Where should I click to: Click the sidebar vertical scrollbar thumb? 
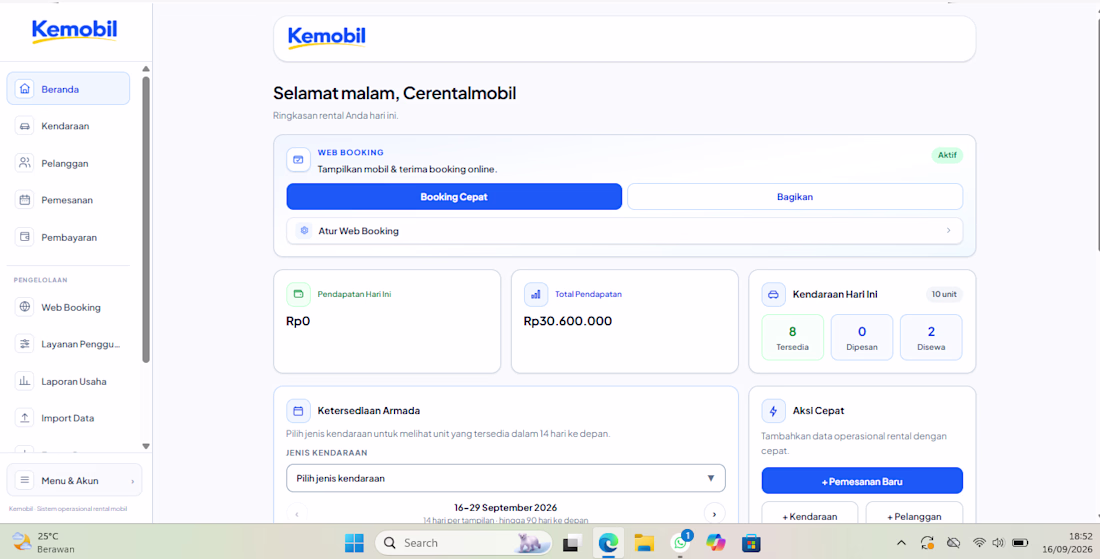point(146,220)
